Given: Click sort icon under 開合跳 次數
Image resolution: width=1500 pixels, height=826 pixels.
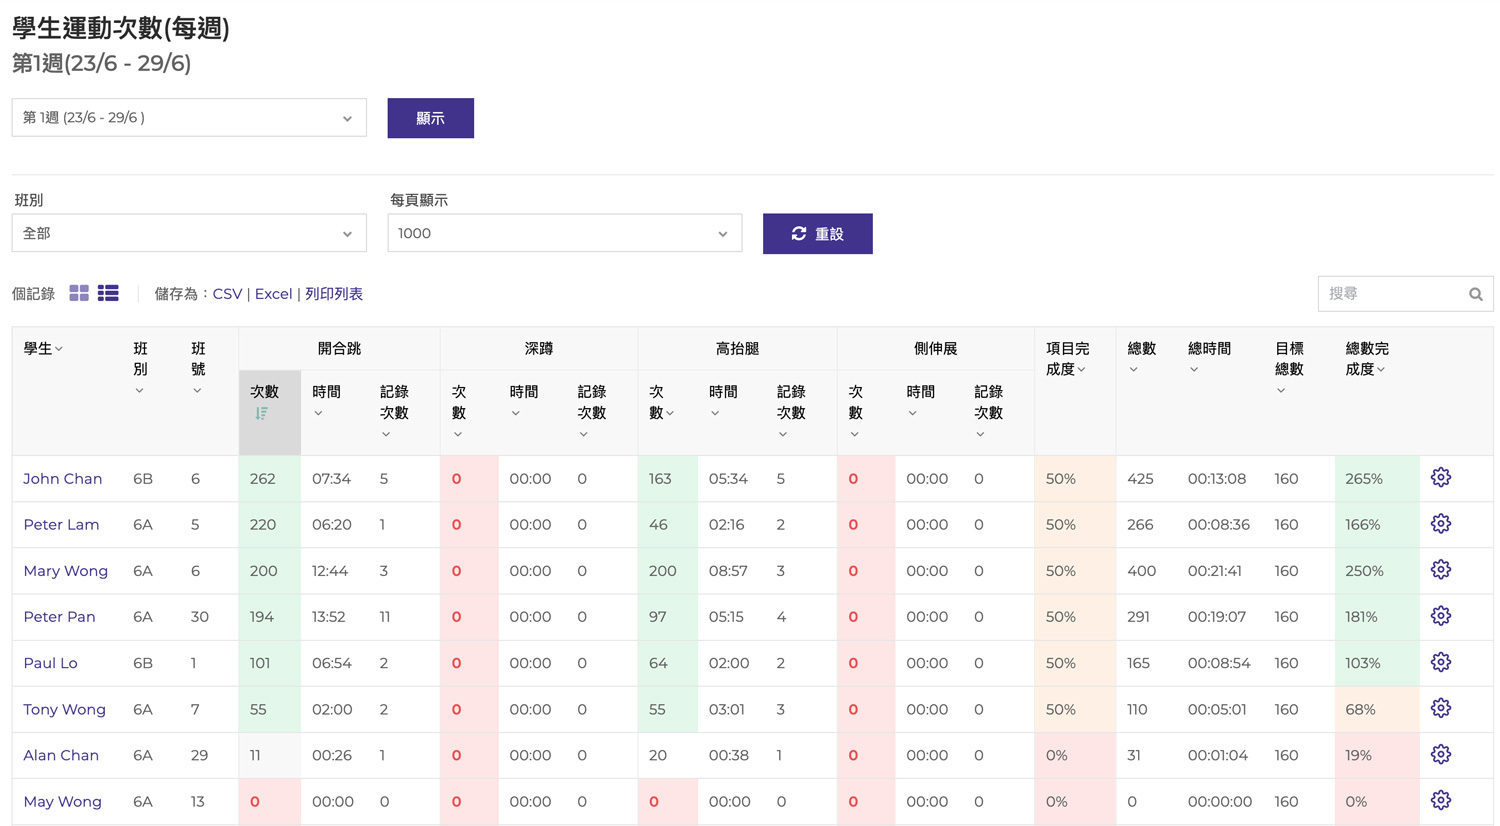Looking at the screenshot, I should click(262, 414).
